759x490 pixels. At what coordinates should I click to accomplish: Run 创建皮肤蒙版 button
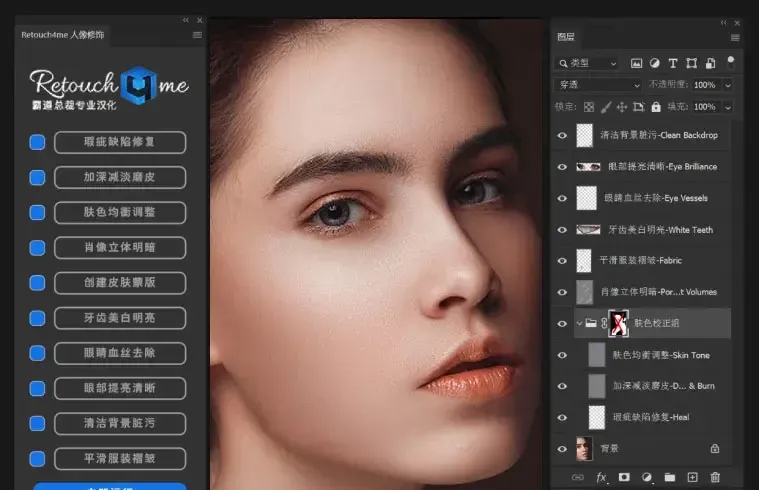pos(120,283)
